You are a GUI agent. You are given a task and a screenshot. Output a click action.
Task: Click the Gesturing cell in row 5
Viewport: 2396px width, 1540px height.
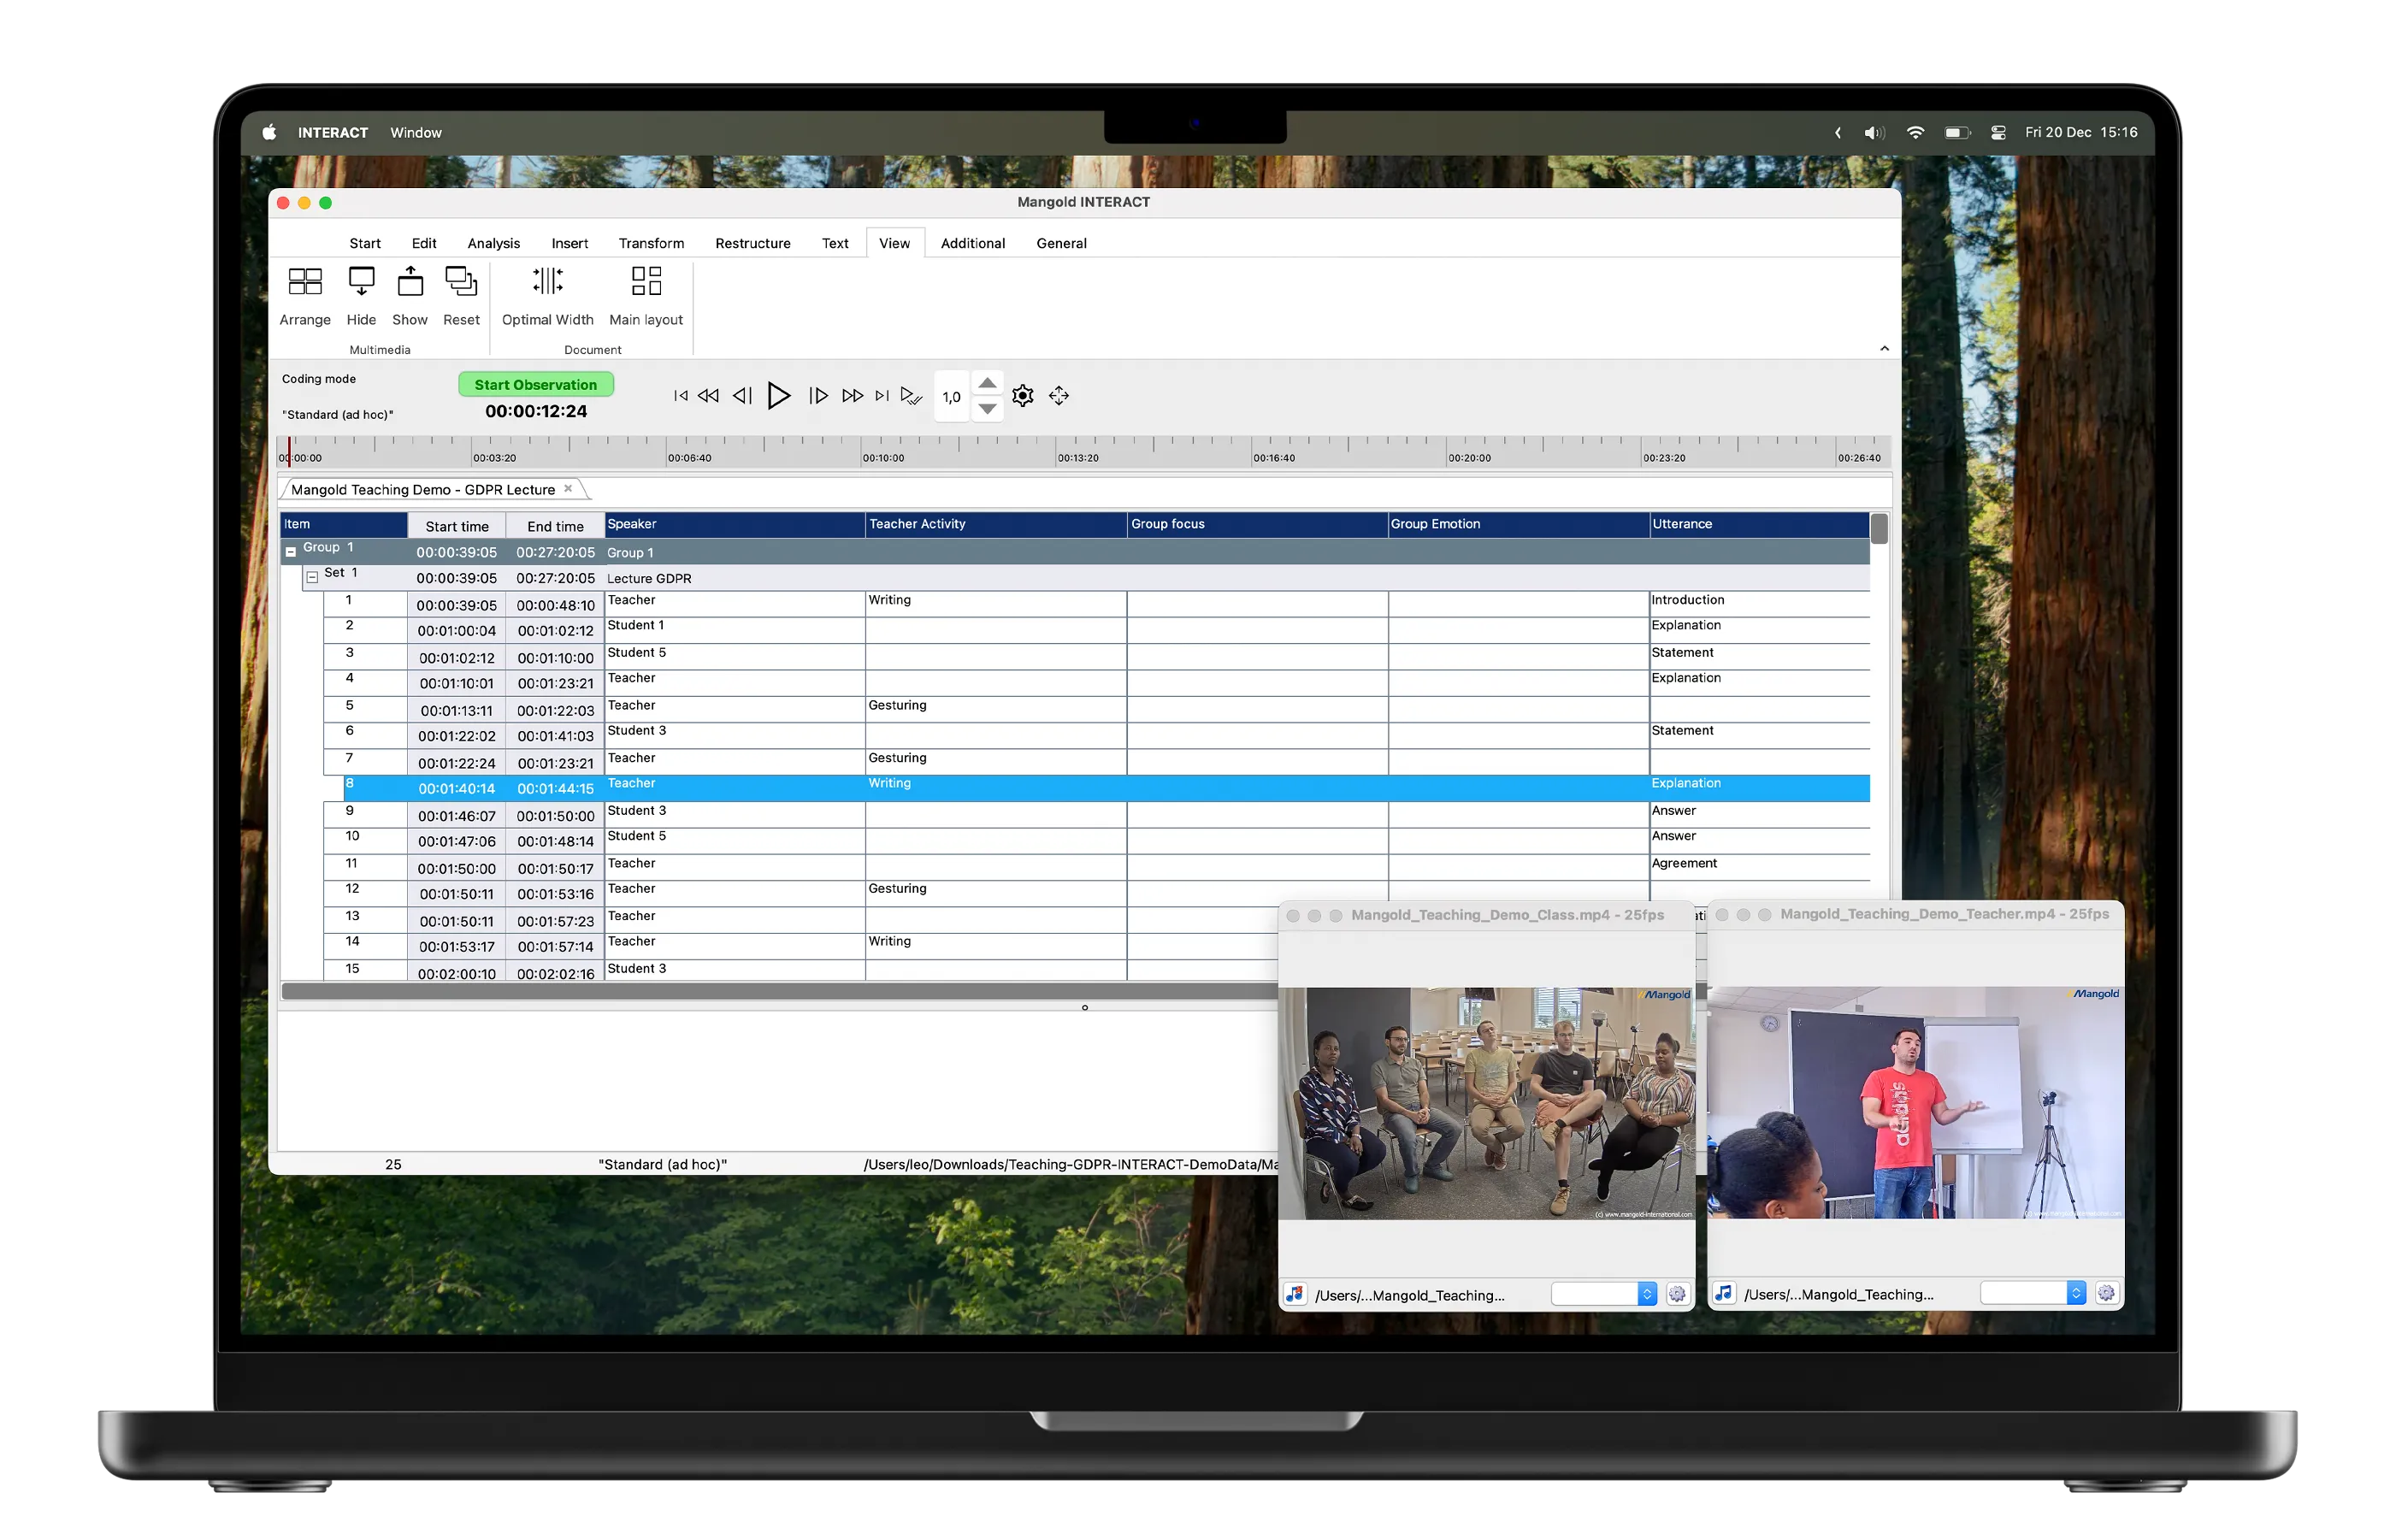[x=996, y=709]
